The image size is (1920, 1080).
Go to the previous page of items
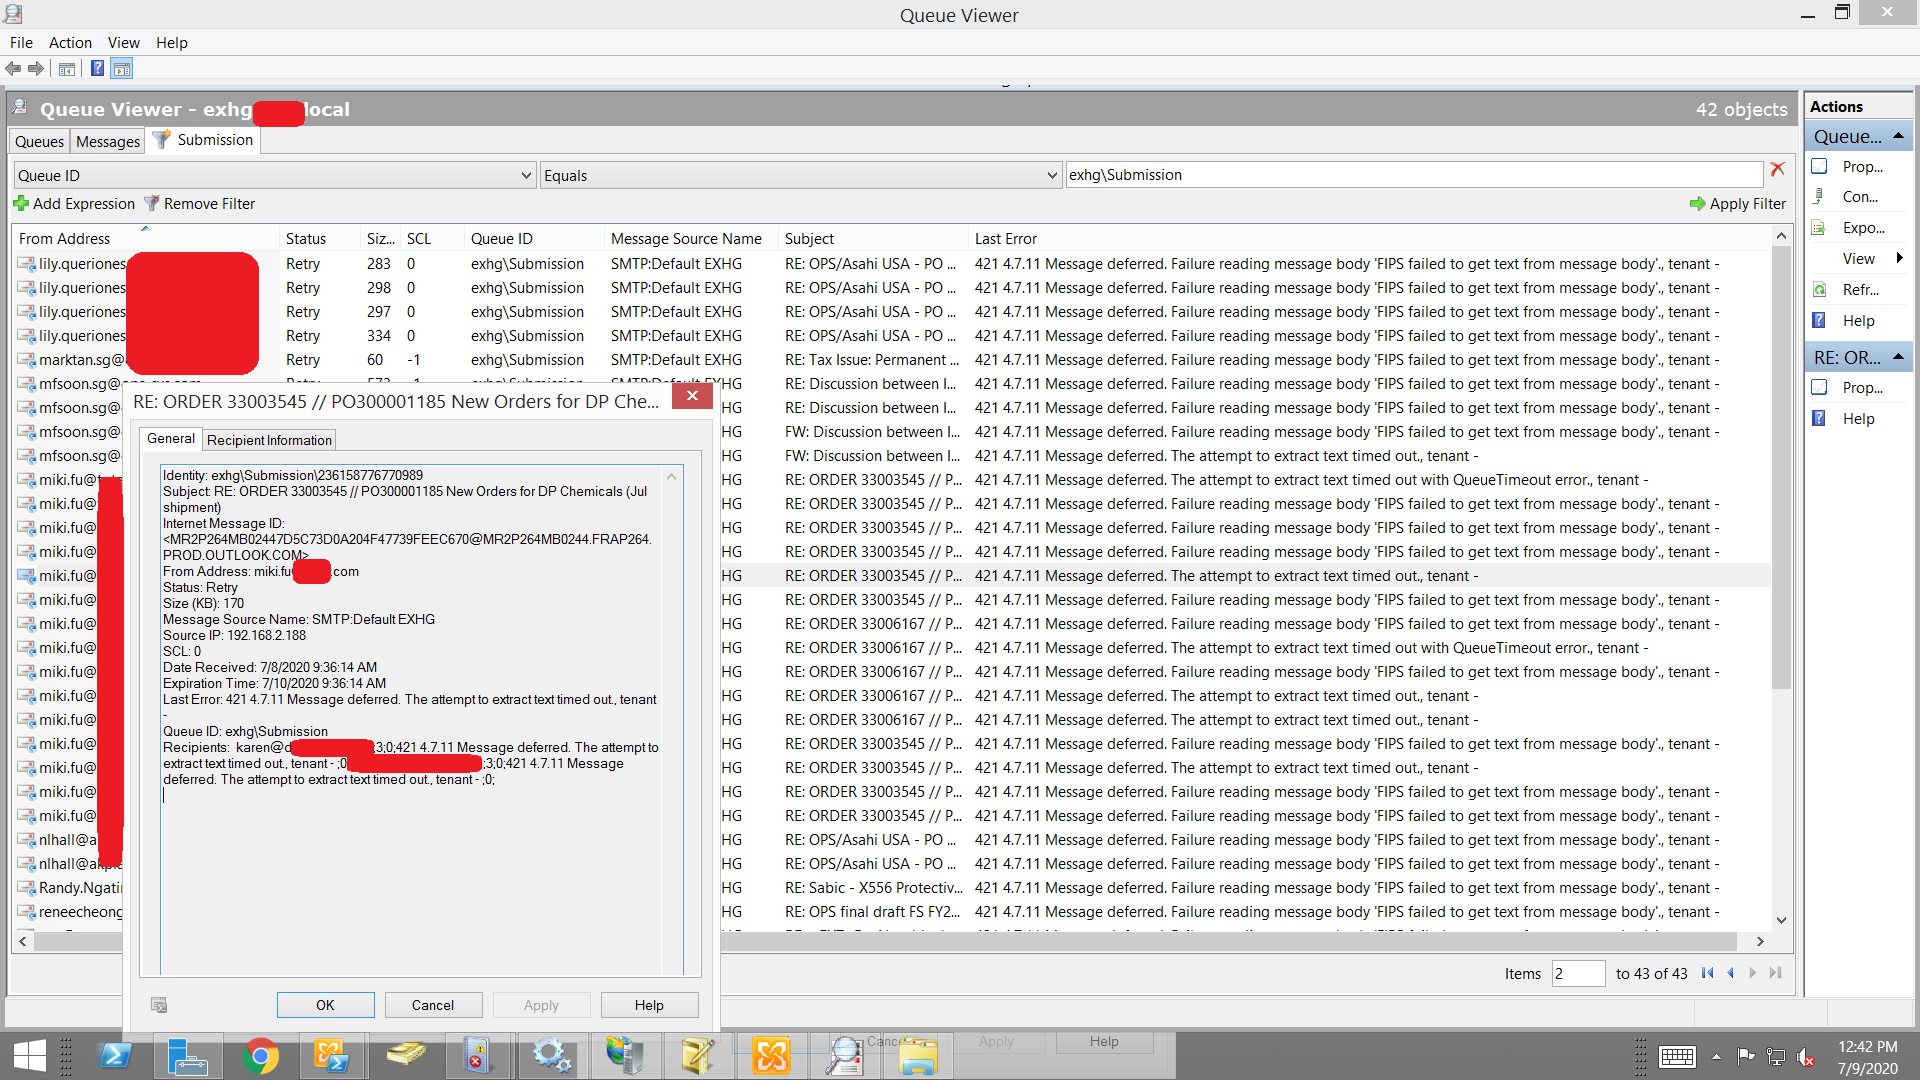[x=1730, y=973]
